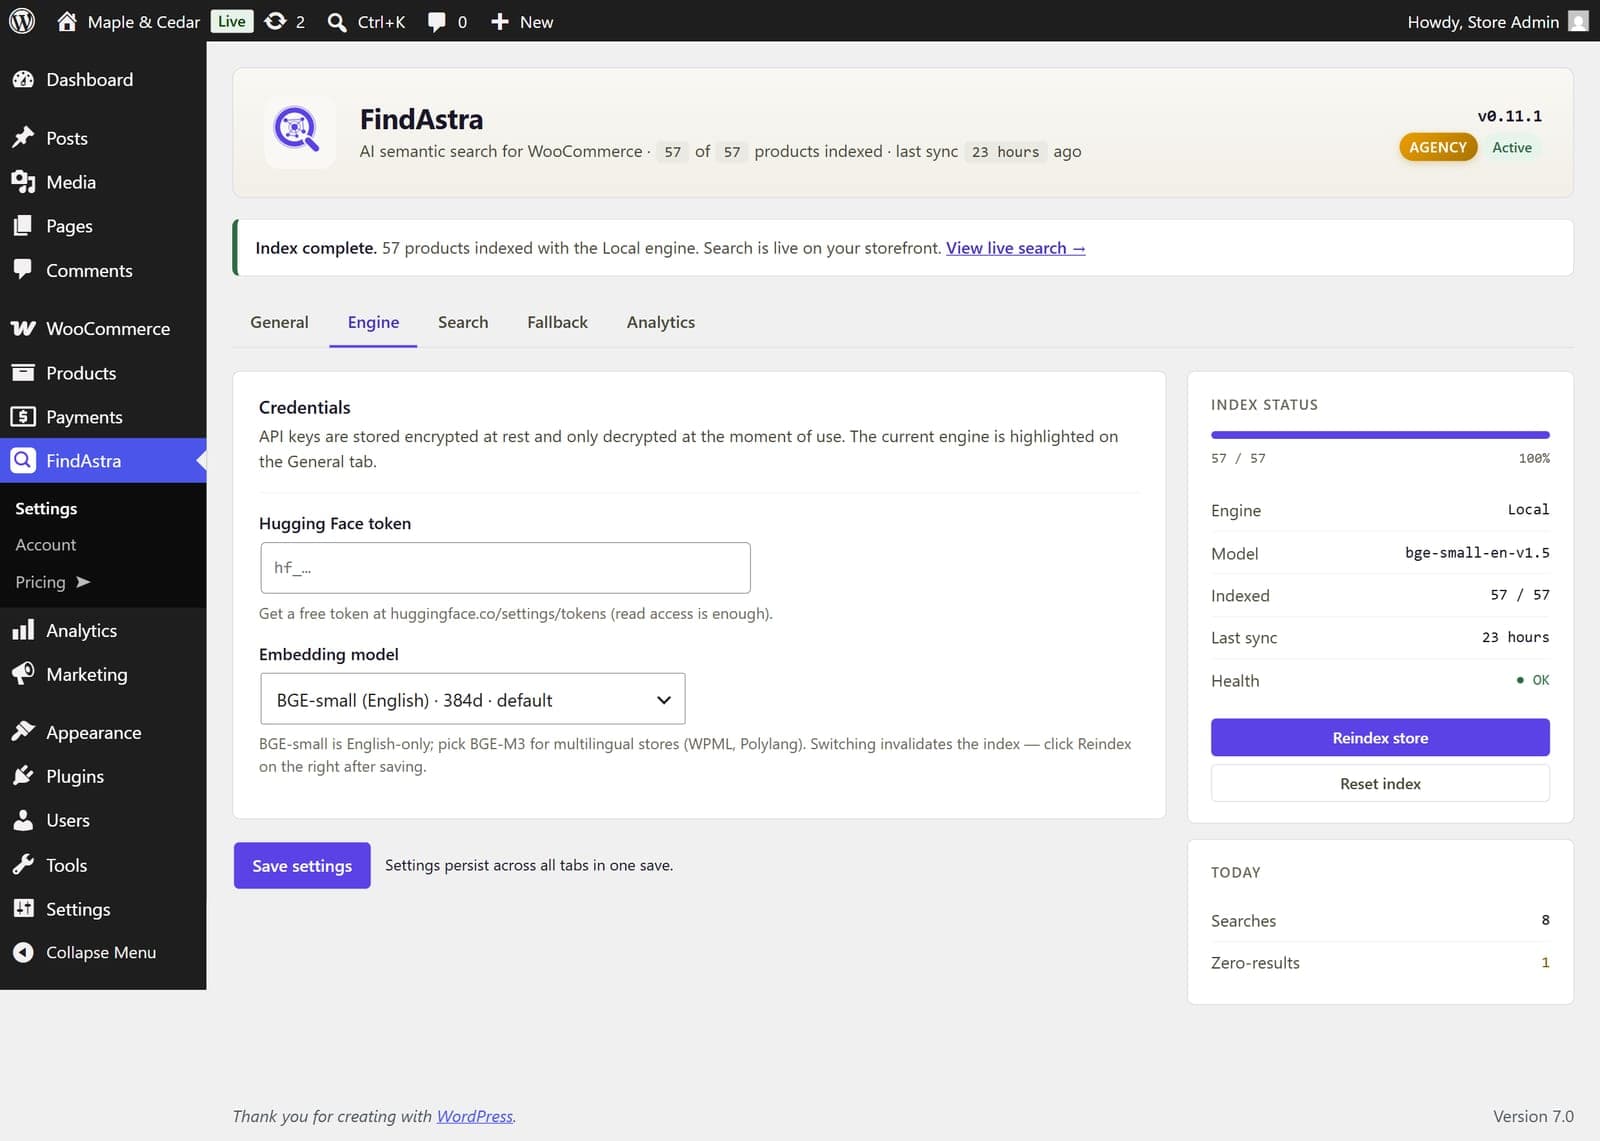Click the Marketing megaphone icon
Screen dimensions: 1600x1141
tap(23, 674)
